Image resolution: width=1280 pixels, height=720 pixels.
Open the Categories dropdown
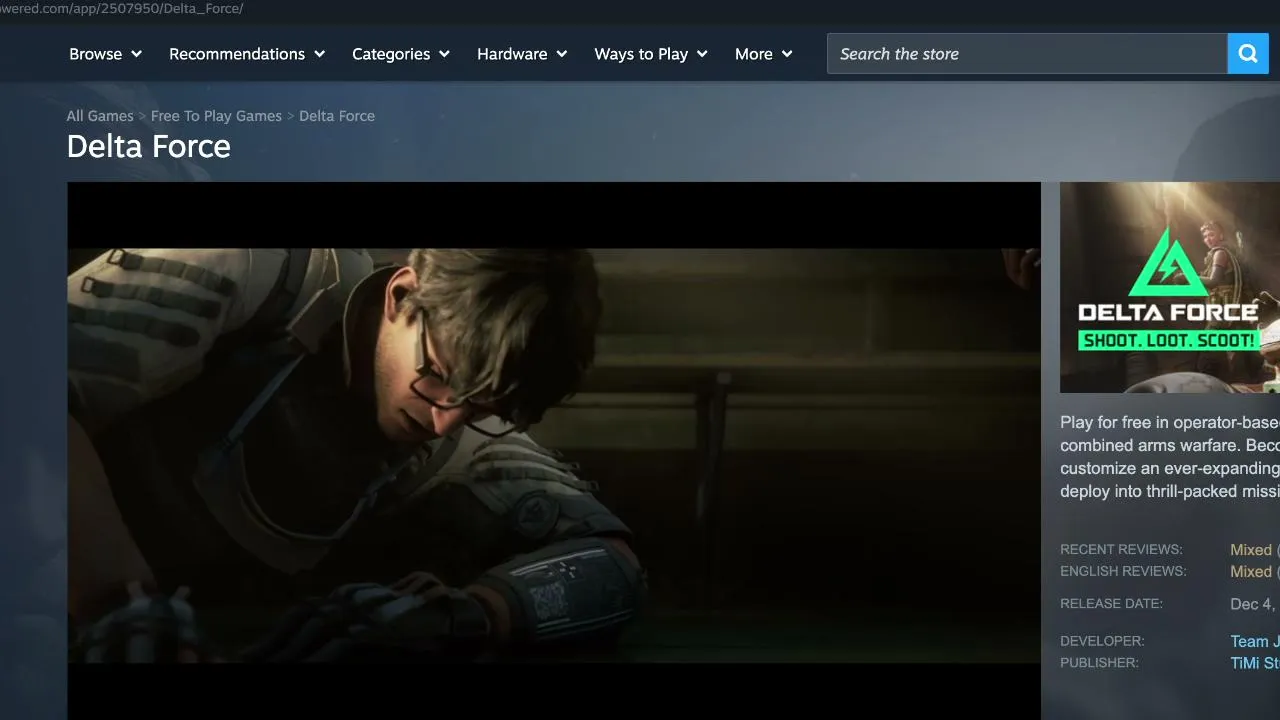point(401,54)
